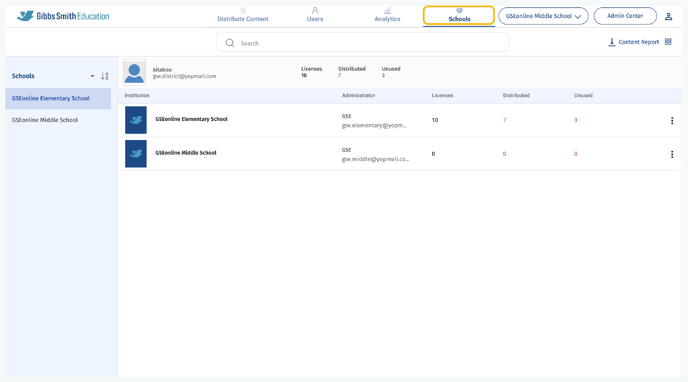Click the Distributed column header
This screenshot has height=382, width=688.
click(x=516, y=95)
